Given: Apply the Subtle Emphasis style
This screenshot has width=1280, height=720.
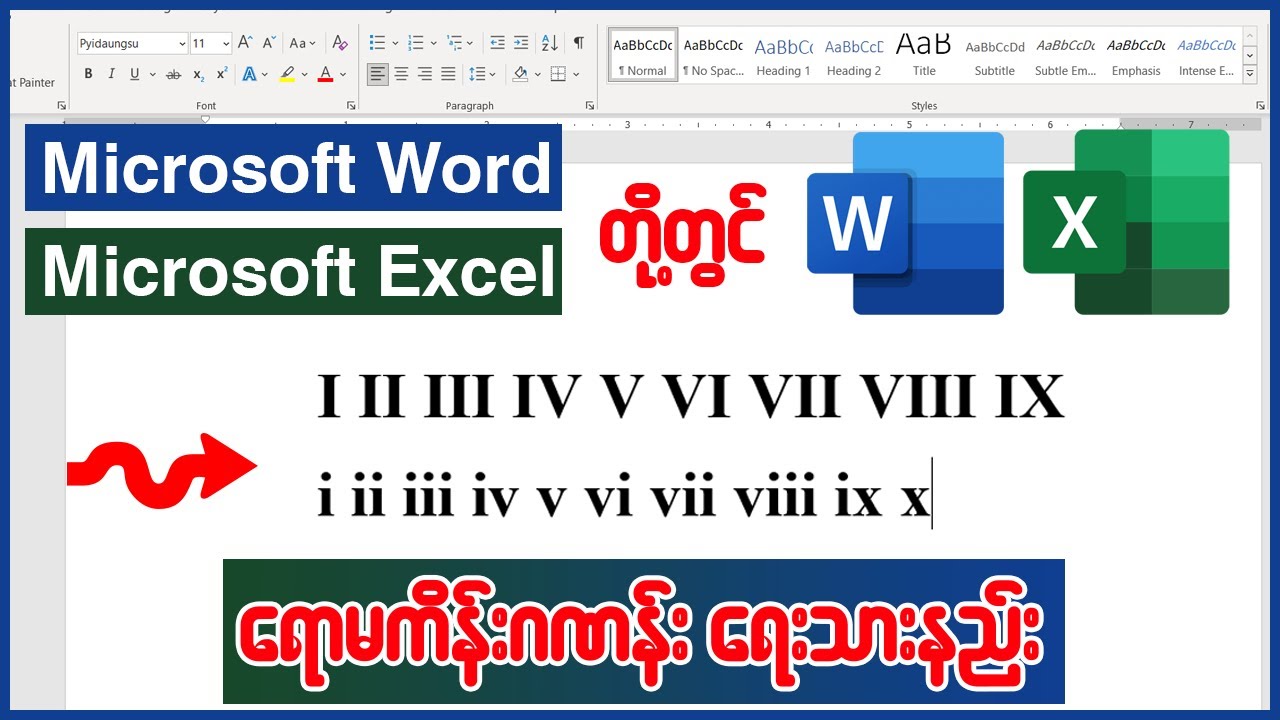Looking at the screenshot, I should 1065,56.
